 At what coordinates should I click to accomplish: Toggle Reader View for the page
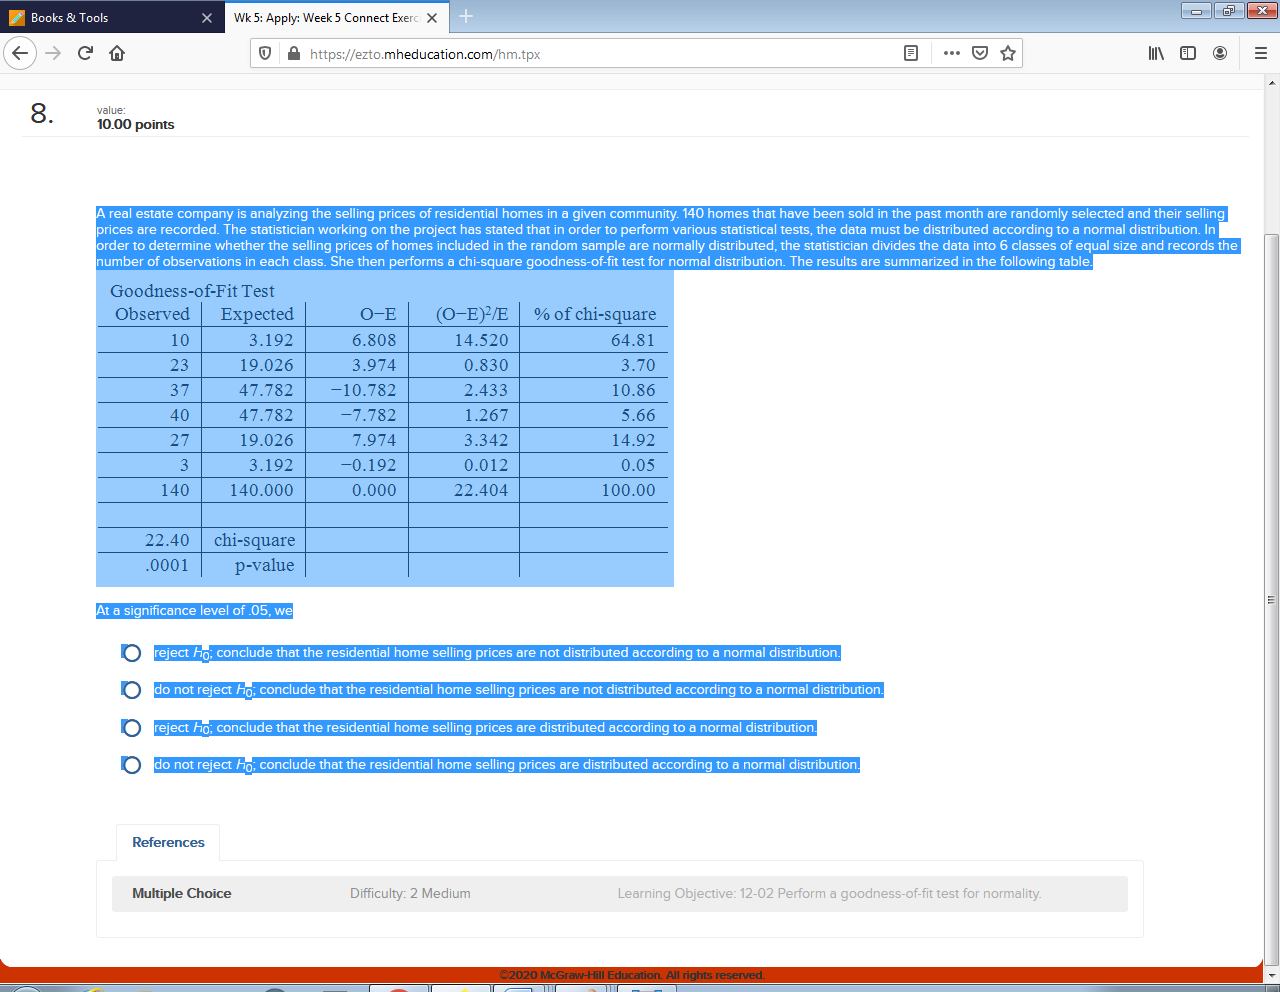[910, 53]
